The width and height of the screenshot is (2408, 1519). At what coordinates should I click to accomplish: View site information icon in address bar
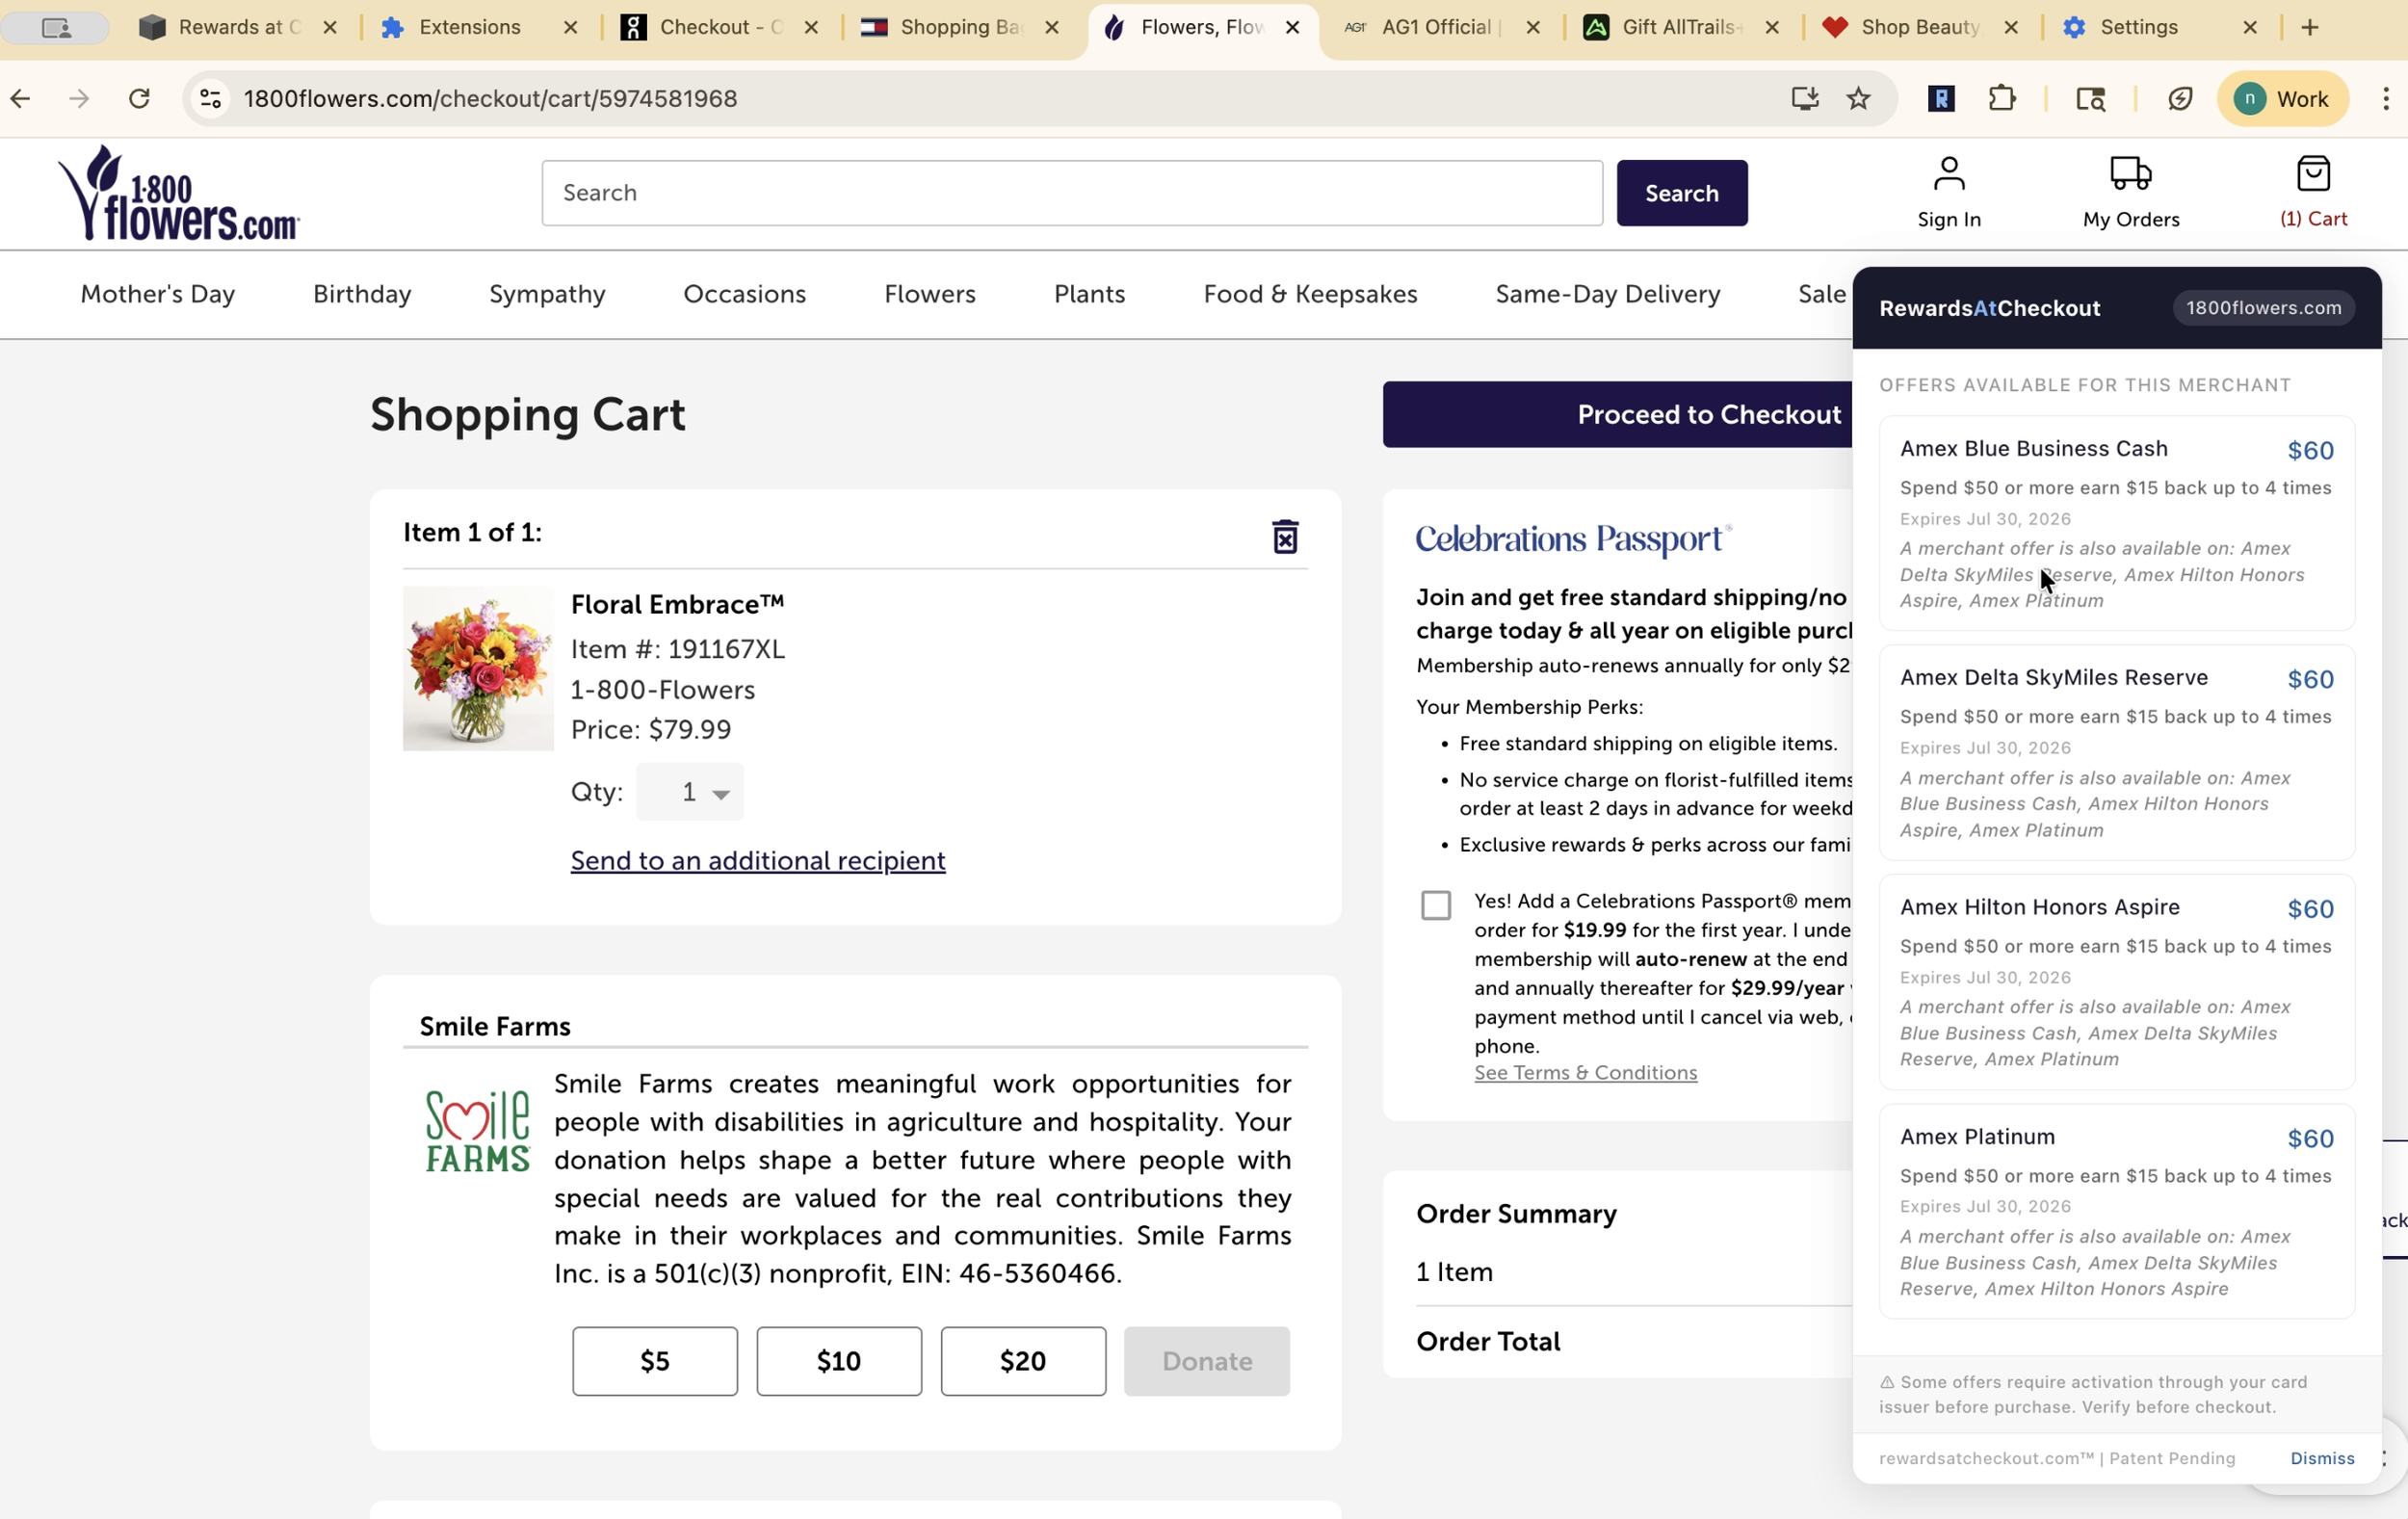(x=210, y=98)
